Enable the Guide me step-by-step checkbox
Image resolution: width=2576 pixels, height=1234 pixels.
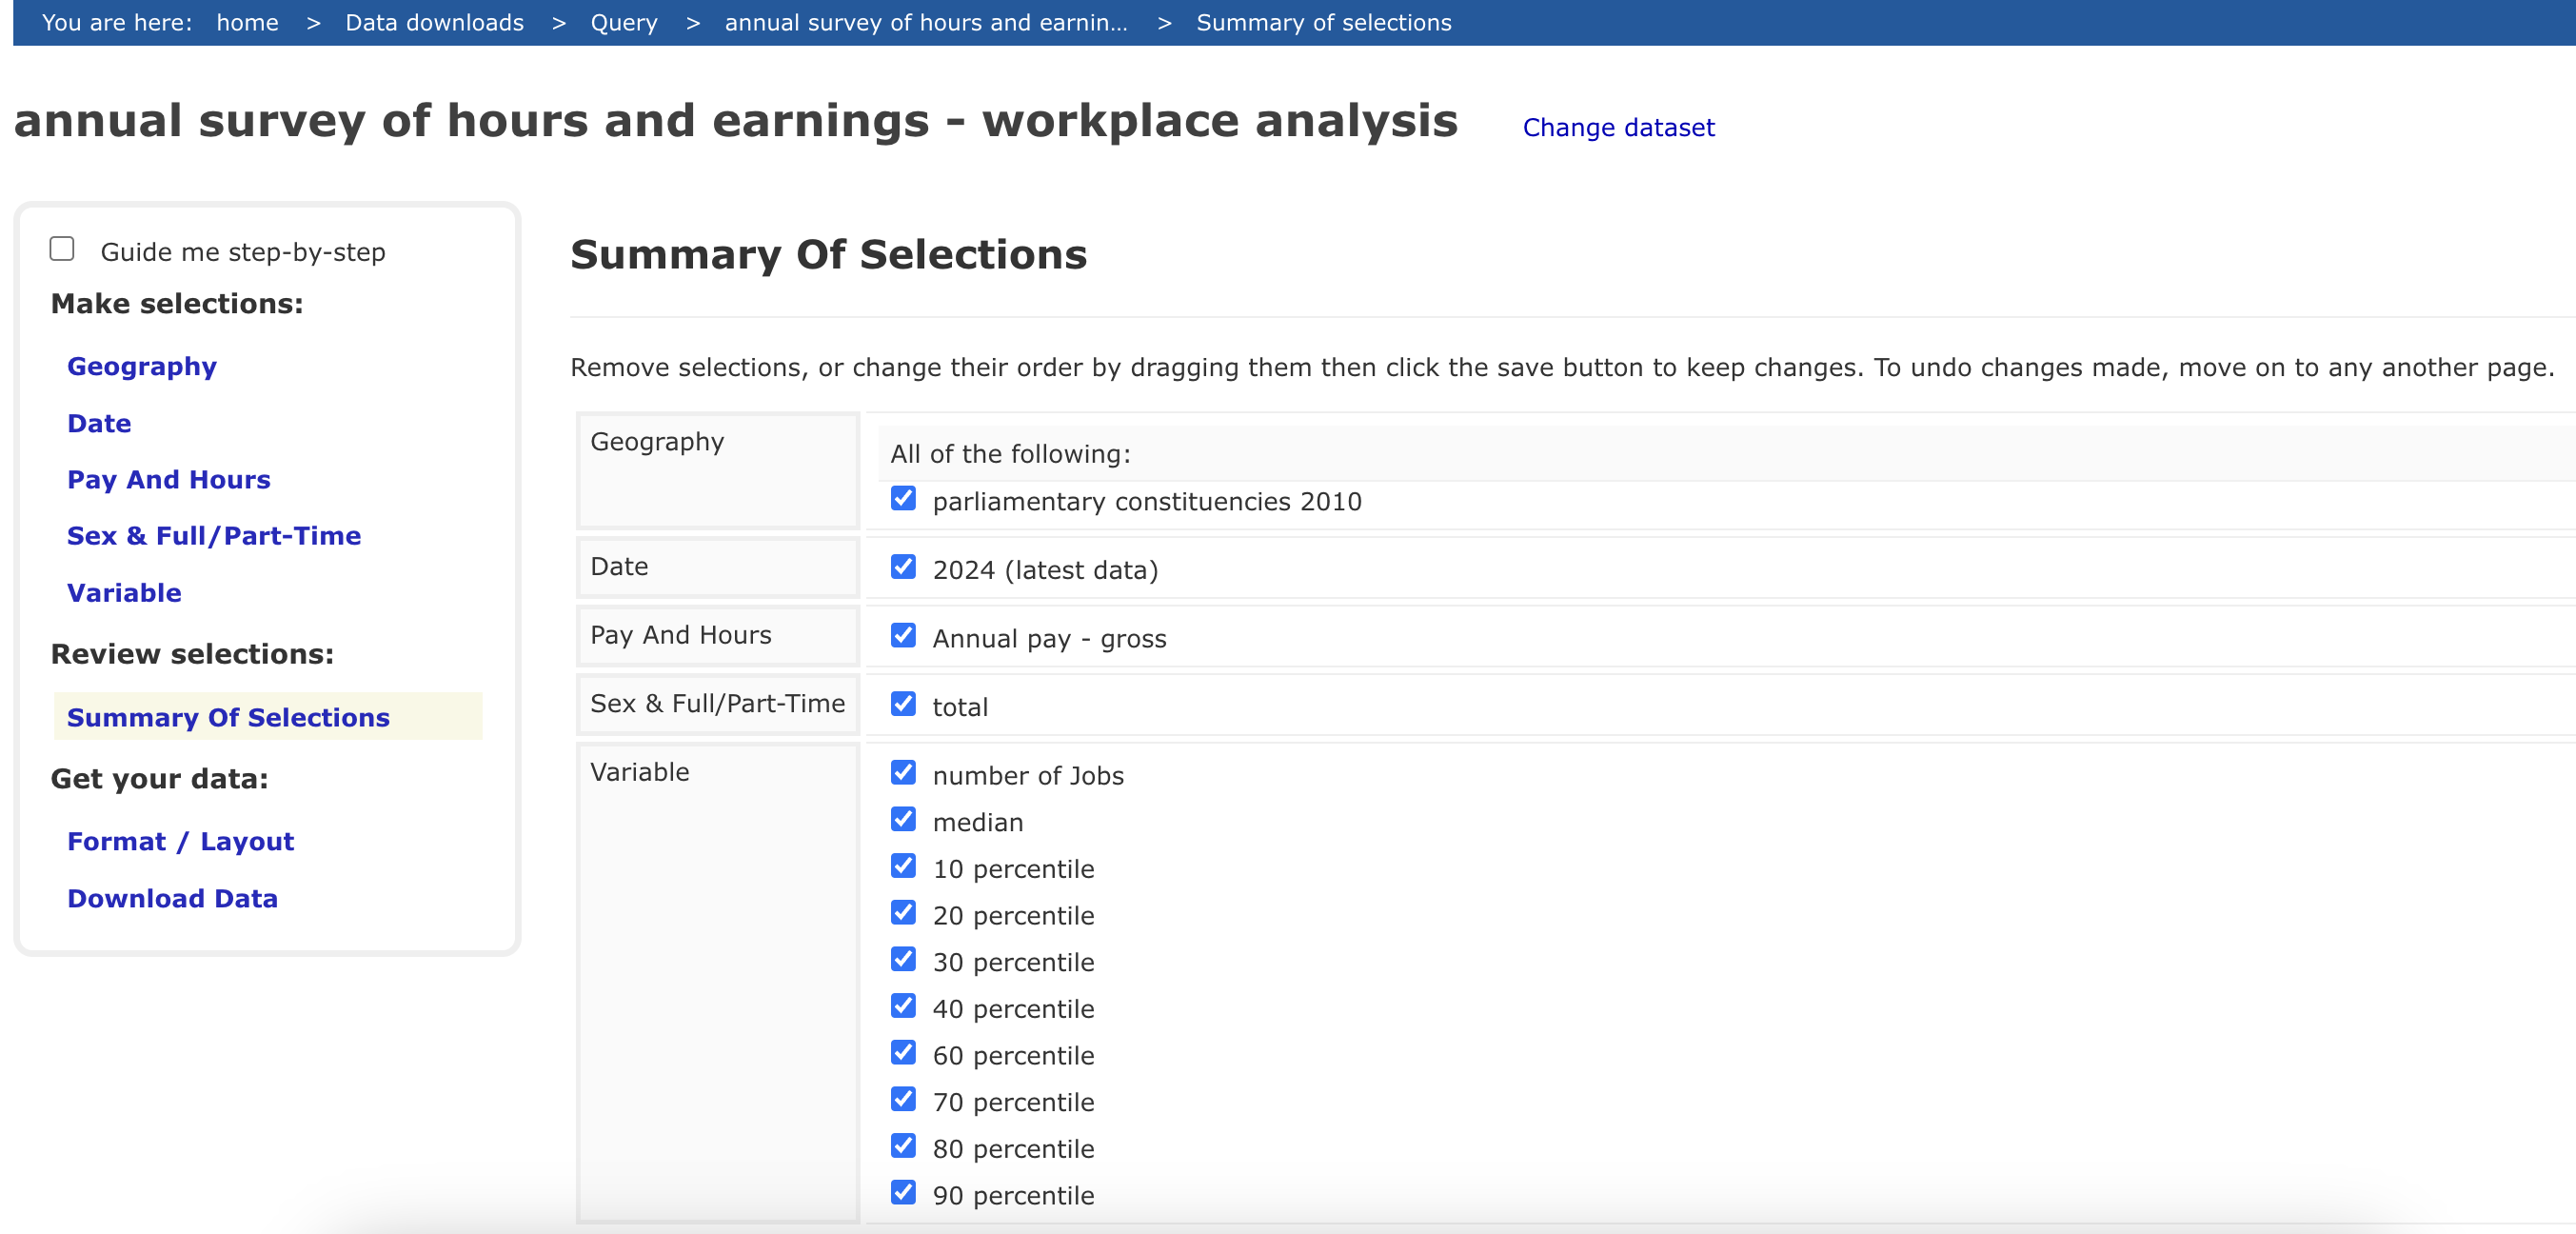pyautogui.click(x=62, y=249)
